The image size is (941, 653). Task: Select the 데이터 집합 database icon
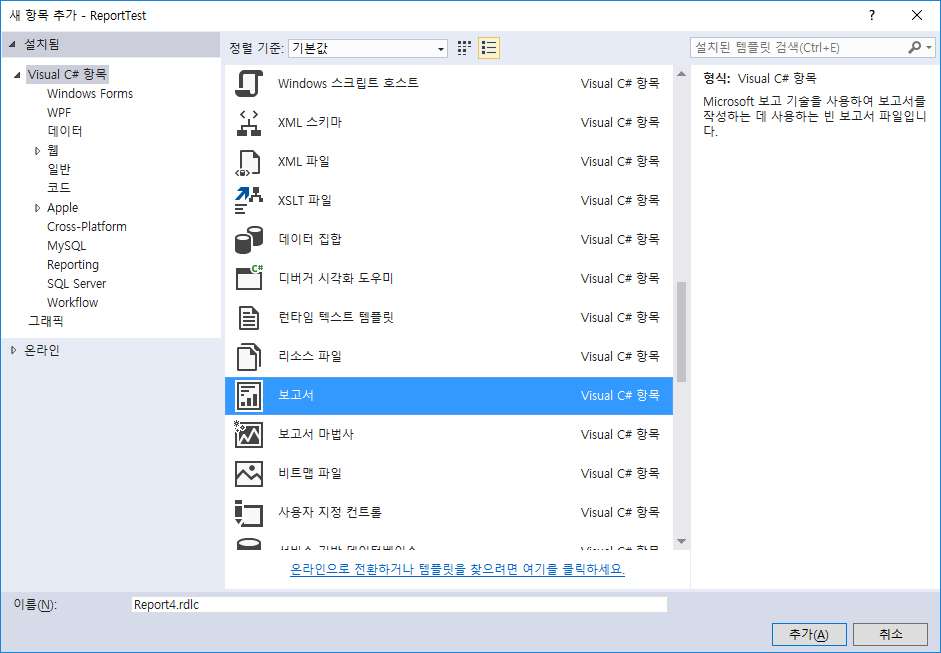click(248, 239)
